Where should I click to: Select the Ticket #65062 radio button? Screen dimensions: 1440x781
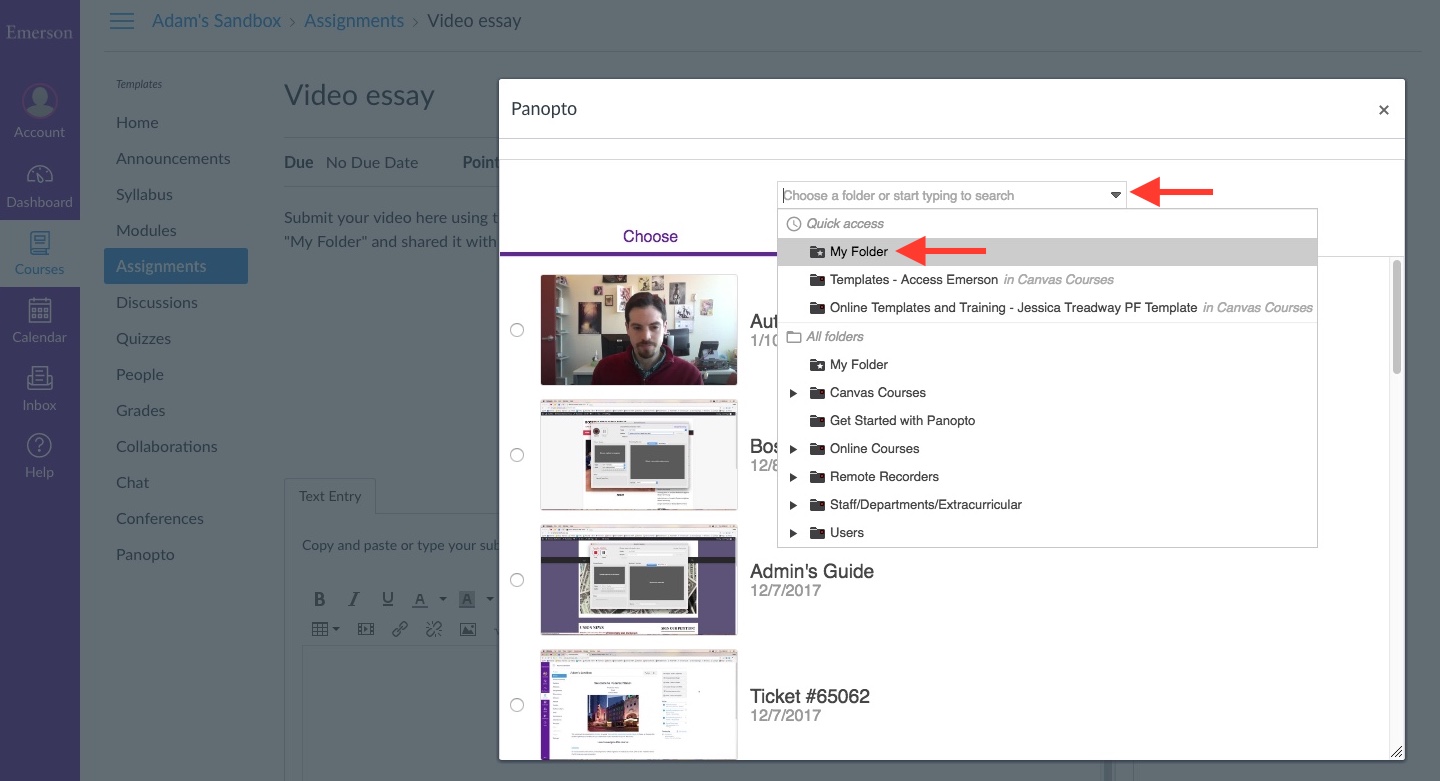(517, 705)
